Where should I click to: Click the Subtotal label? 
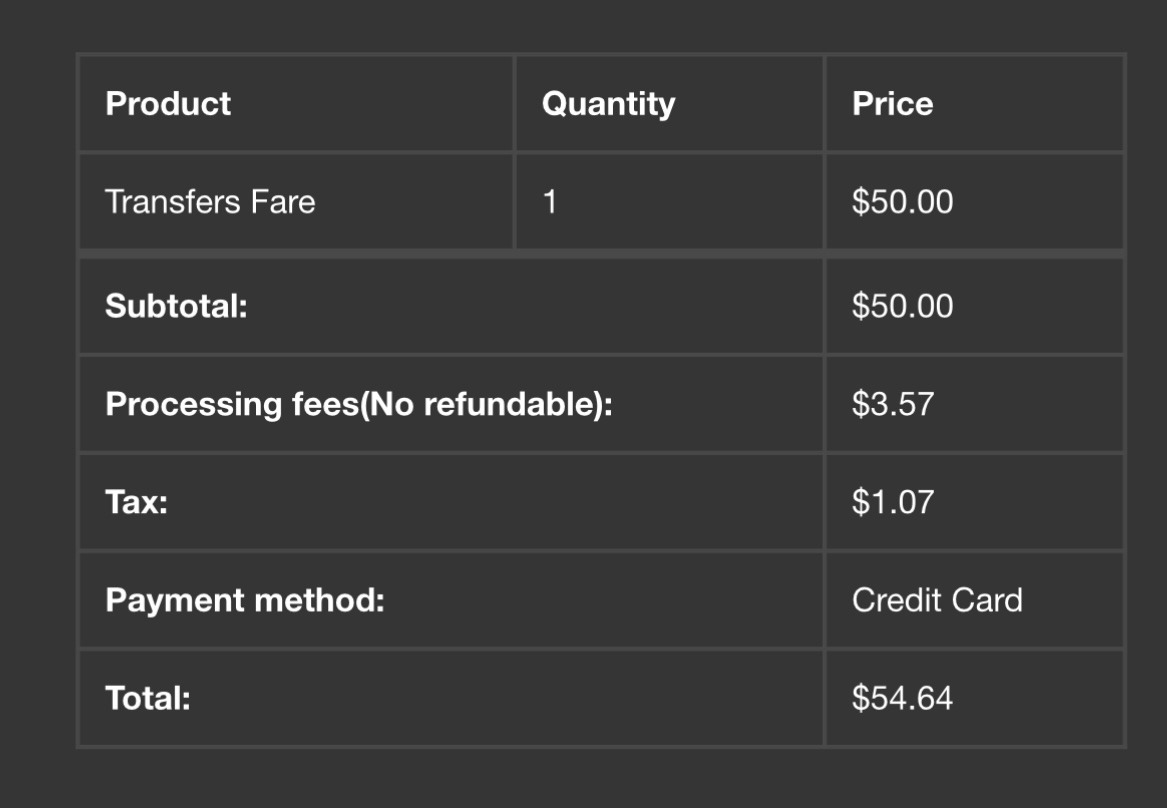click(176, 306)
